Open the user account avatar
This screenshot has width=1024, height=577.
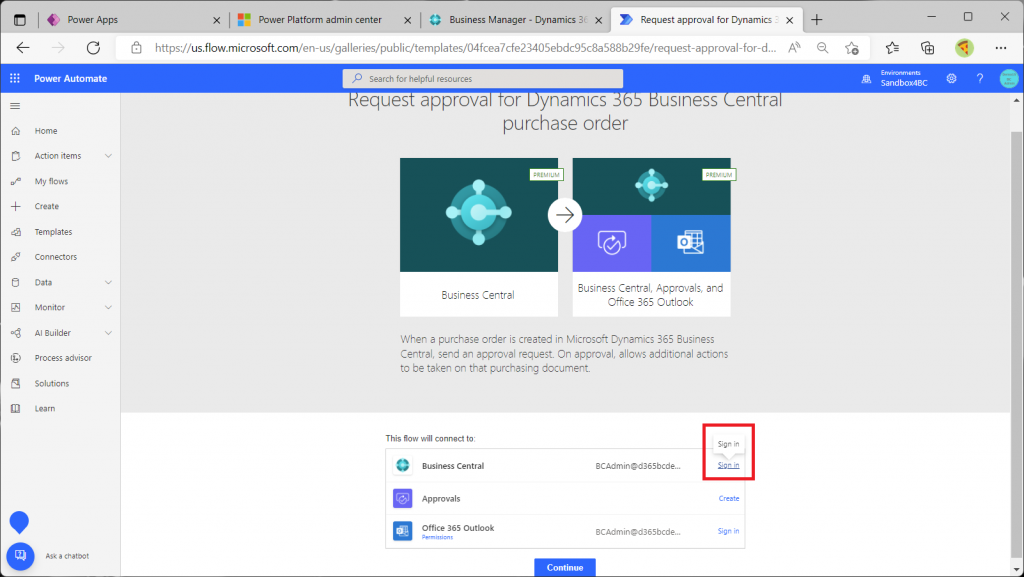coord(1009,78)
